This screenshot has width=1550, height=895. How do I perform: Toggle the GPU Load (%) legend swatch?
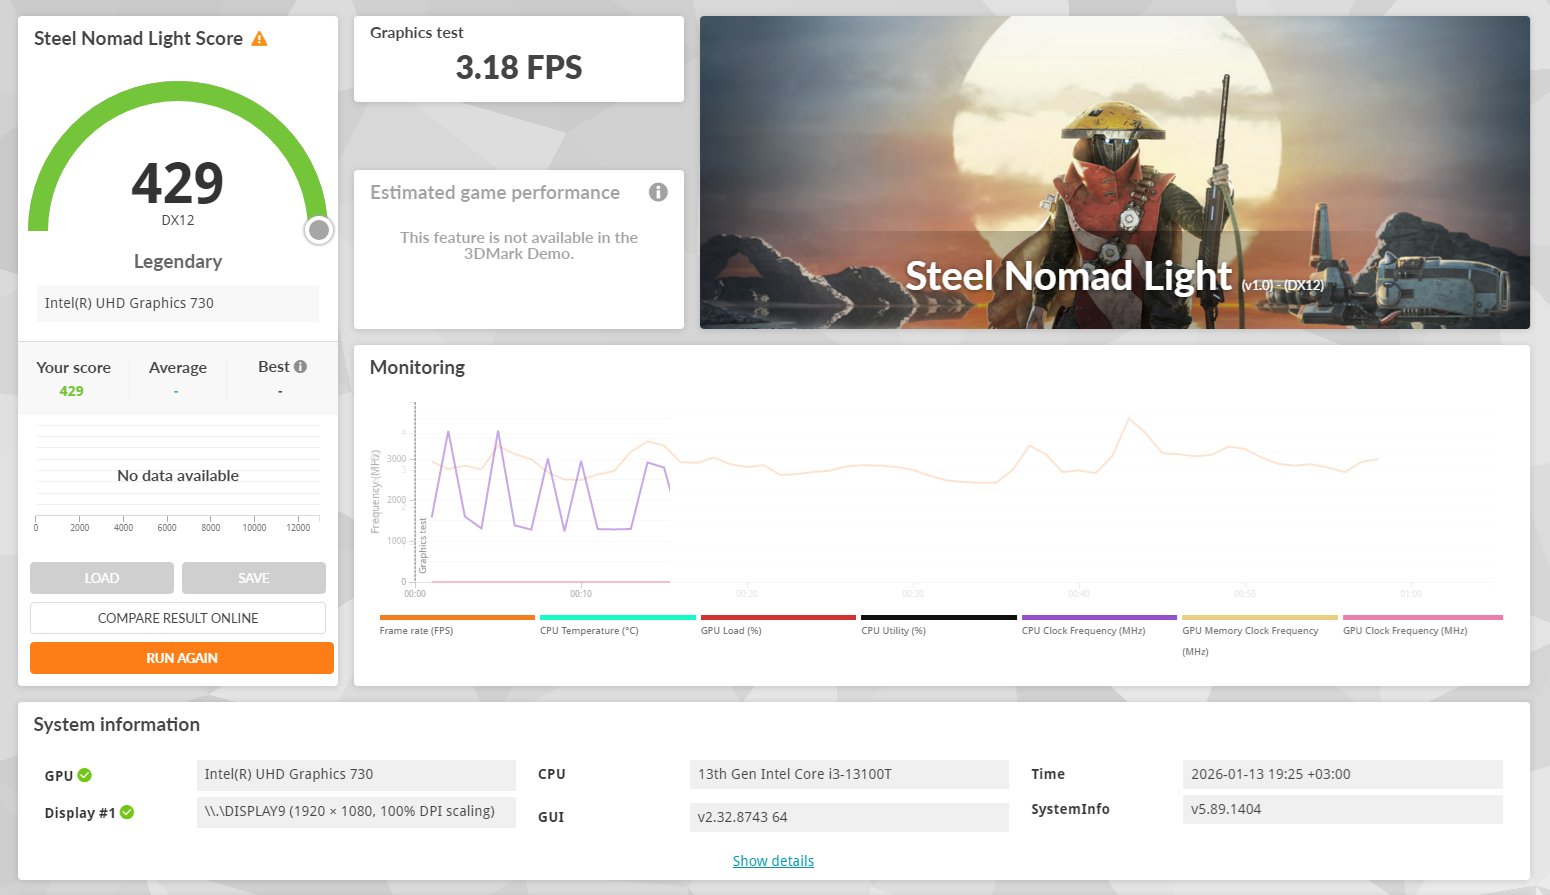pyautogui.click(x=778, y=617)
